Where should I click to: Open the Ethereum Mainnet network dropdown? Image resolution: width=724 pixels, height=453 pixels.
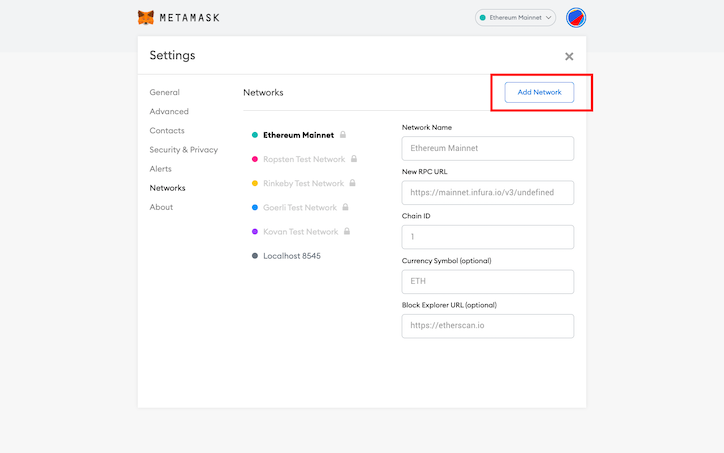pyautogui.click(x=515, y=18)
